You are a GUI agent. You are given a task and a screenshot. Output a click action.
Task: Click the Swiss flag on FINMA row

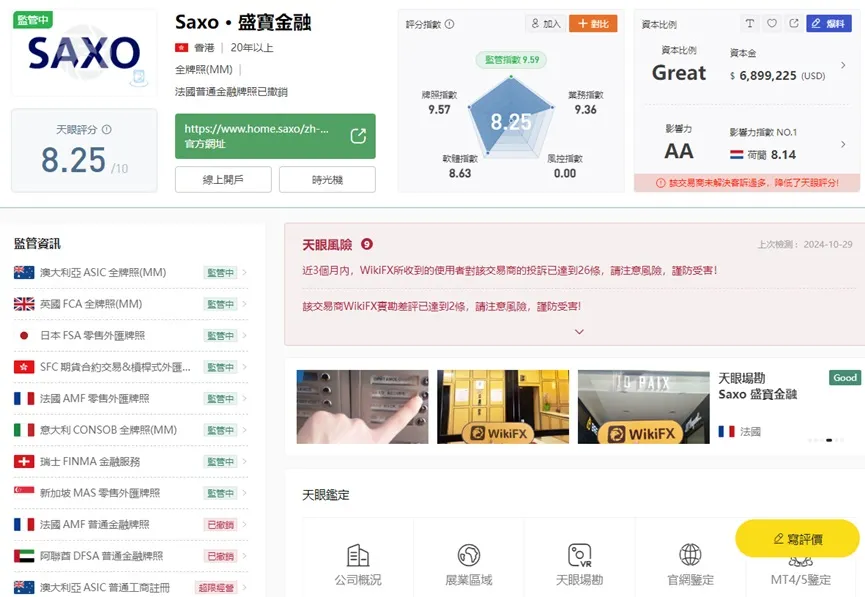pyautogui.click(x=24, y=461)
